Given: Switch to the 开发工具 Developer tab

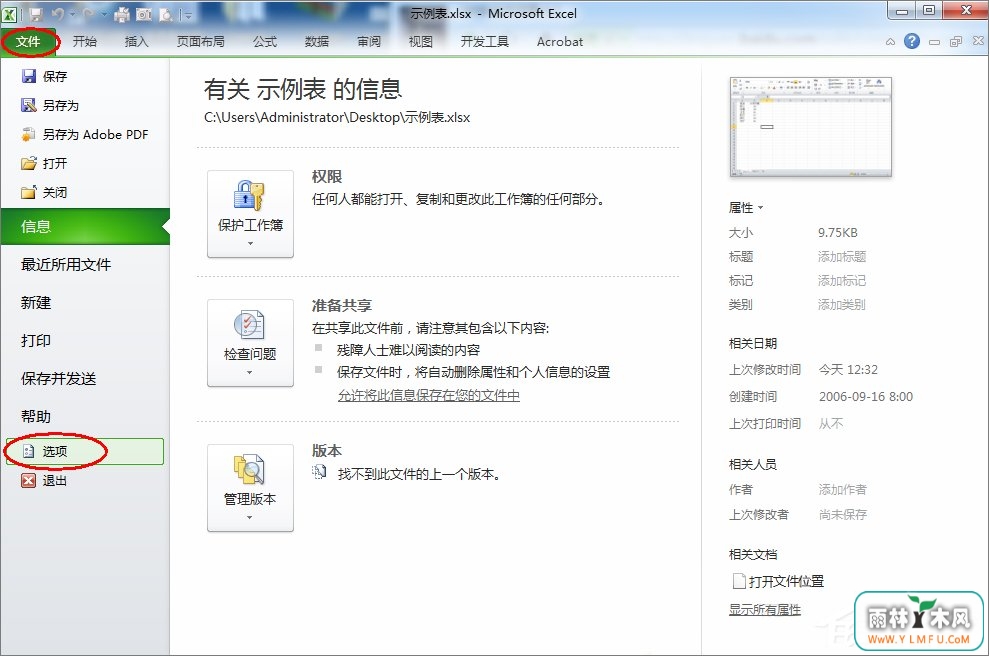Looking at the screenshot, I should point(484,42).
